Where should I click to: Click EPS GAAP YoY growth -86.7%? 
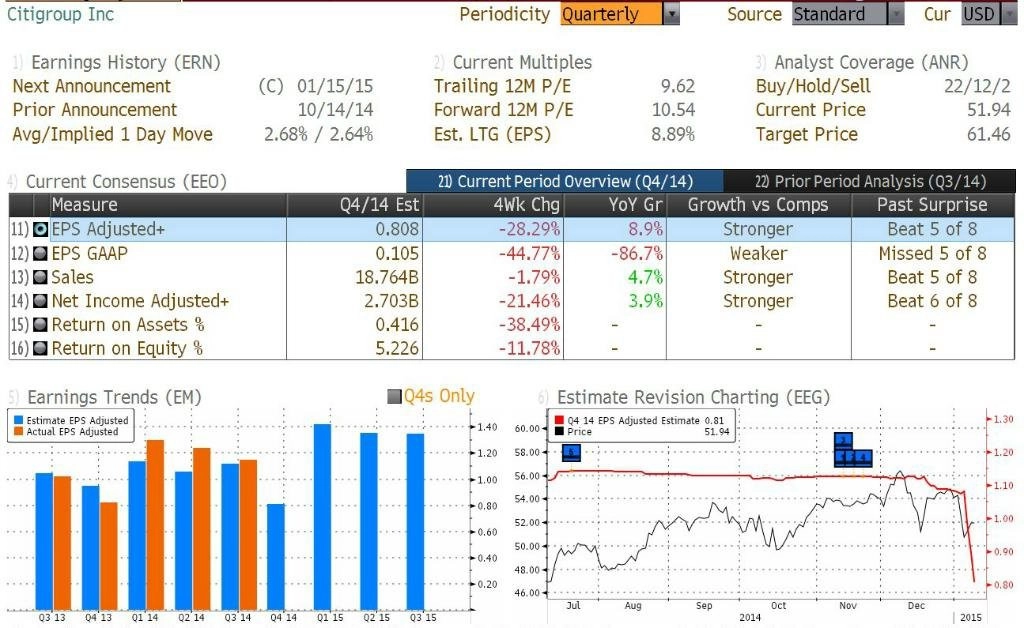click(637, 253)
